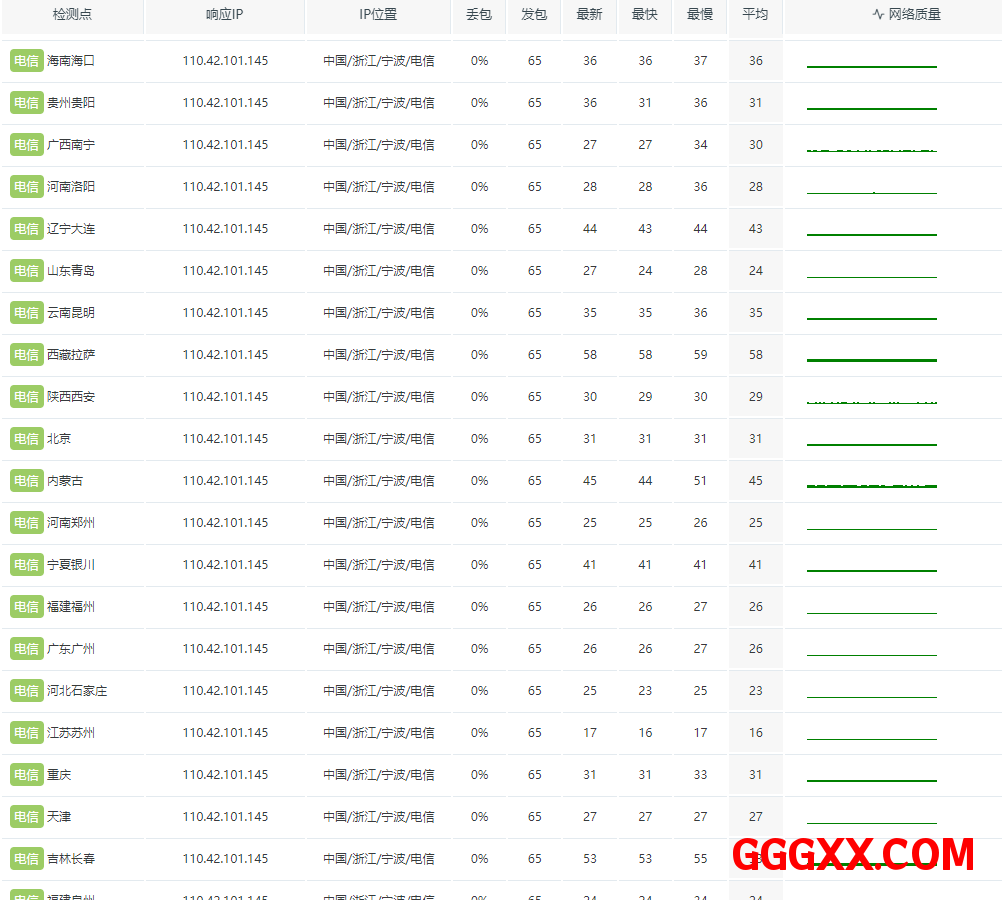Screen dimensions: 1002x900
Task: Click the 电信 badge beside 西藏拉萨
Action: [26, 355]
